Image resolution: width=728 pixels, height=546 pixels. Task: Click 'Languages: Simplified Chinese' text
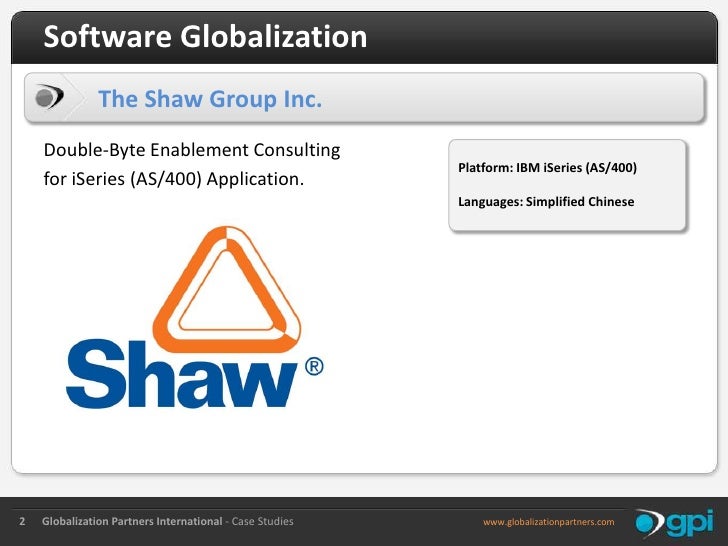click(x=546, y=202)
